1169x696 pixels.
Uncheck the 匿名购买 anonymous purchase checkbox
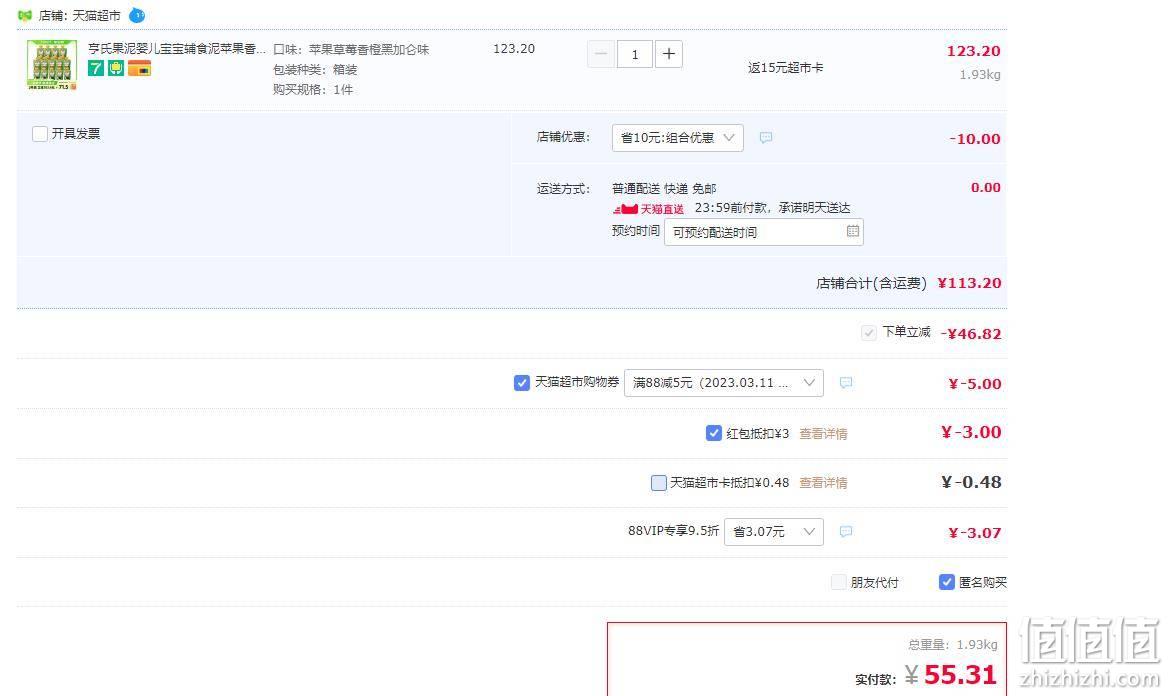[x=947, y=582]
